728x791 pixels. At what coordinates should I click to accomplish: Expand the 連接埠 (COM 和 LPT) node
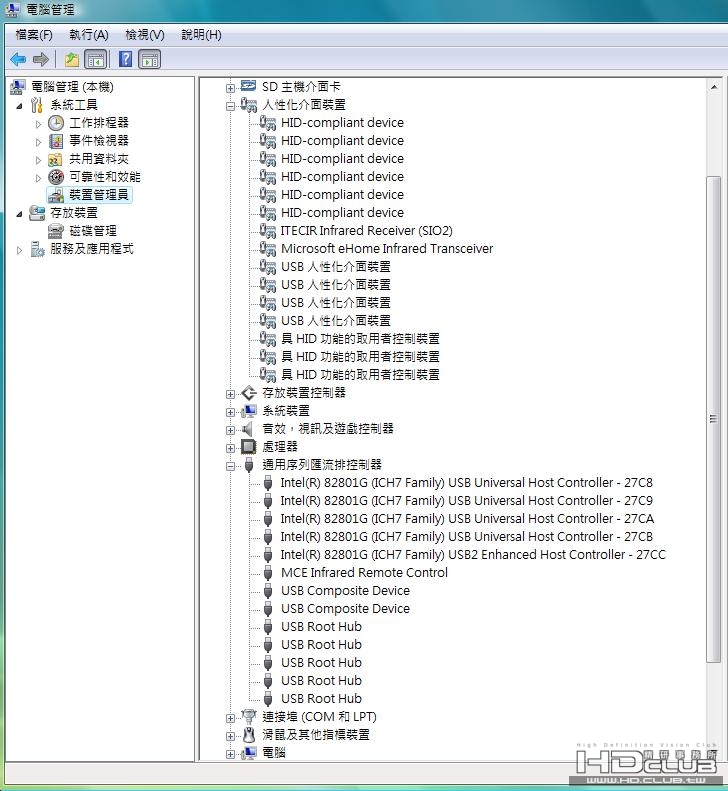coord(230,718)
